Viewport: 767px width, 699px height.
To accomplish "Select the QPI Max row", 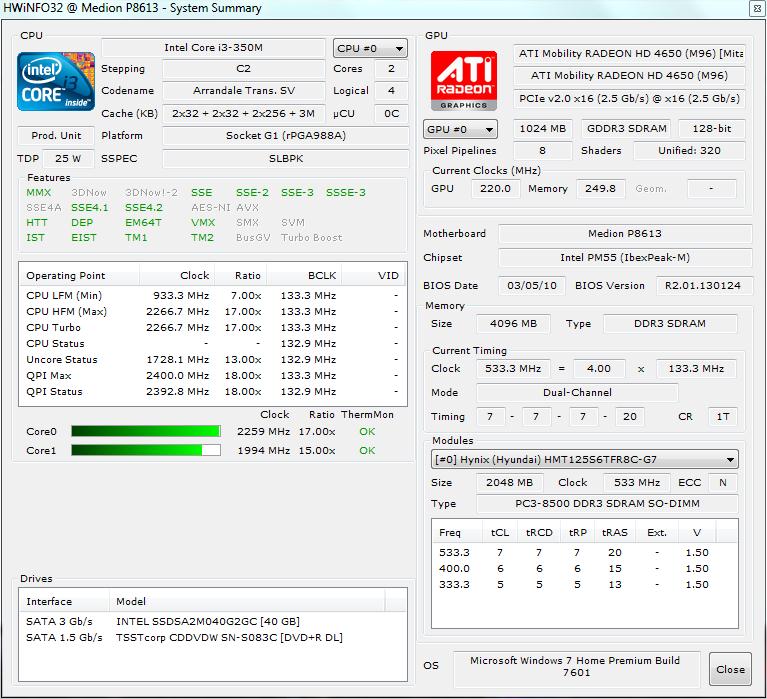I will click(213, 376).
